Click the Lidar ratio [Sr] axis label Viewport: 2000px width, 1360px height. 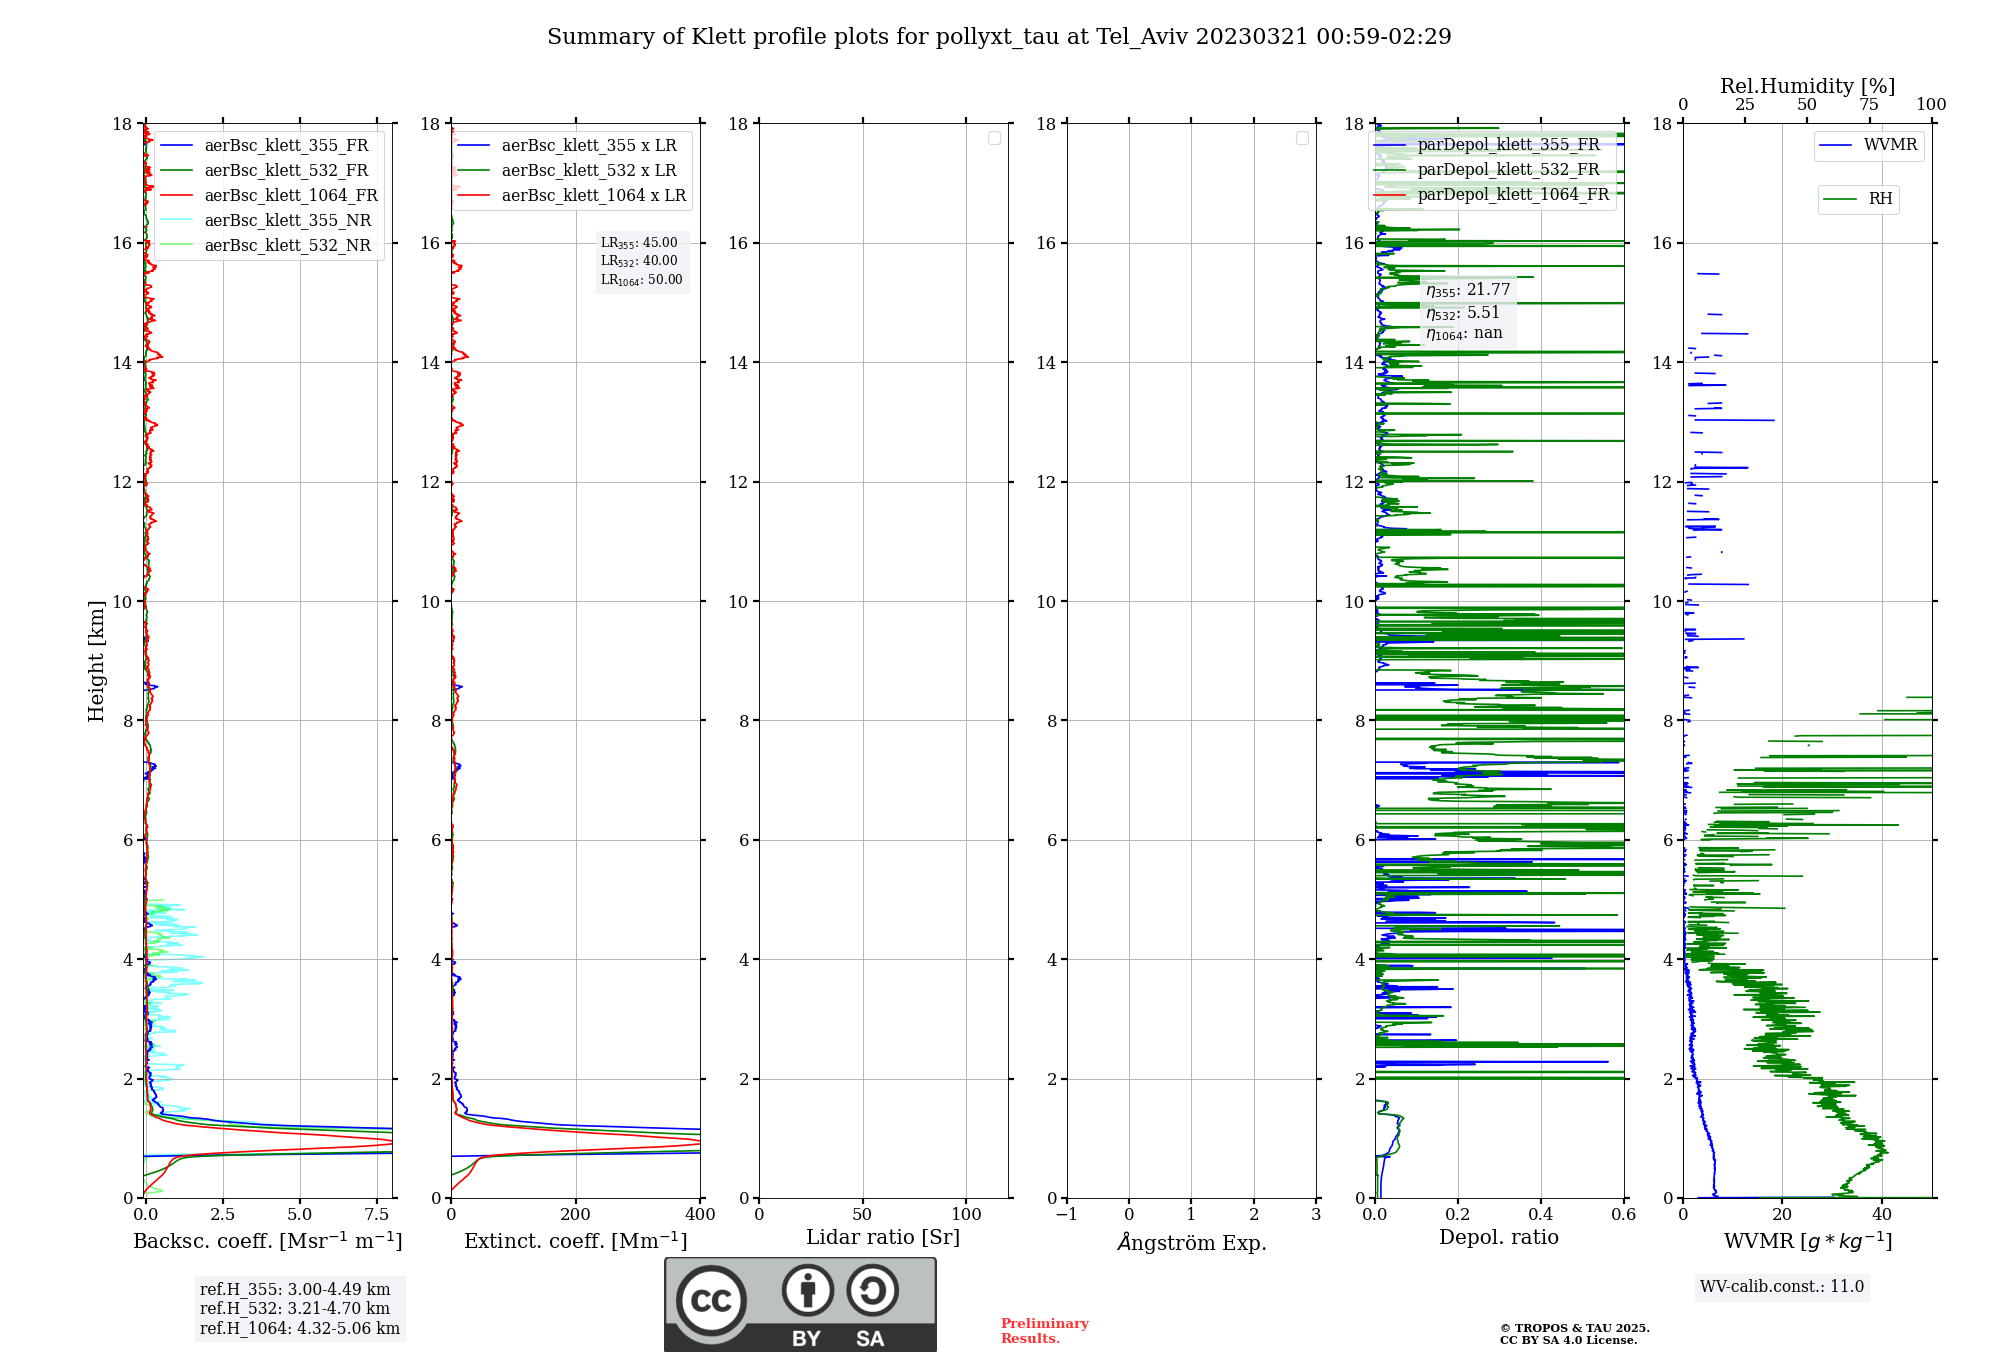(883, 1238)
